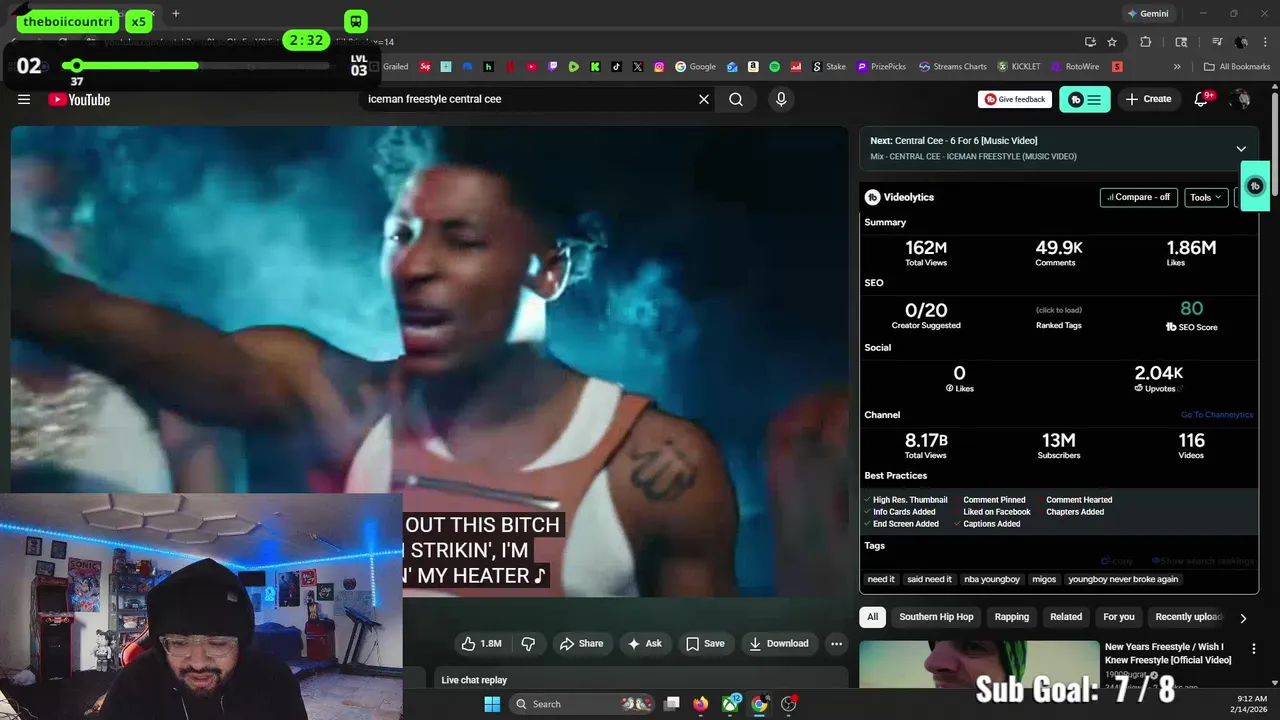Click the magnifier search button
Viewport: 1280px width, 720px height.
pos(736,99)
